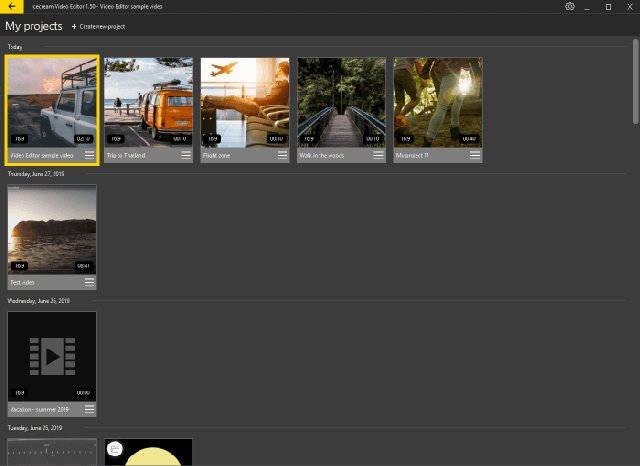Viewport: 640px width, 466px height.
Task: Select the 'Flight zone' project title
Action: 216,155
